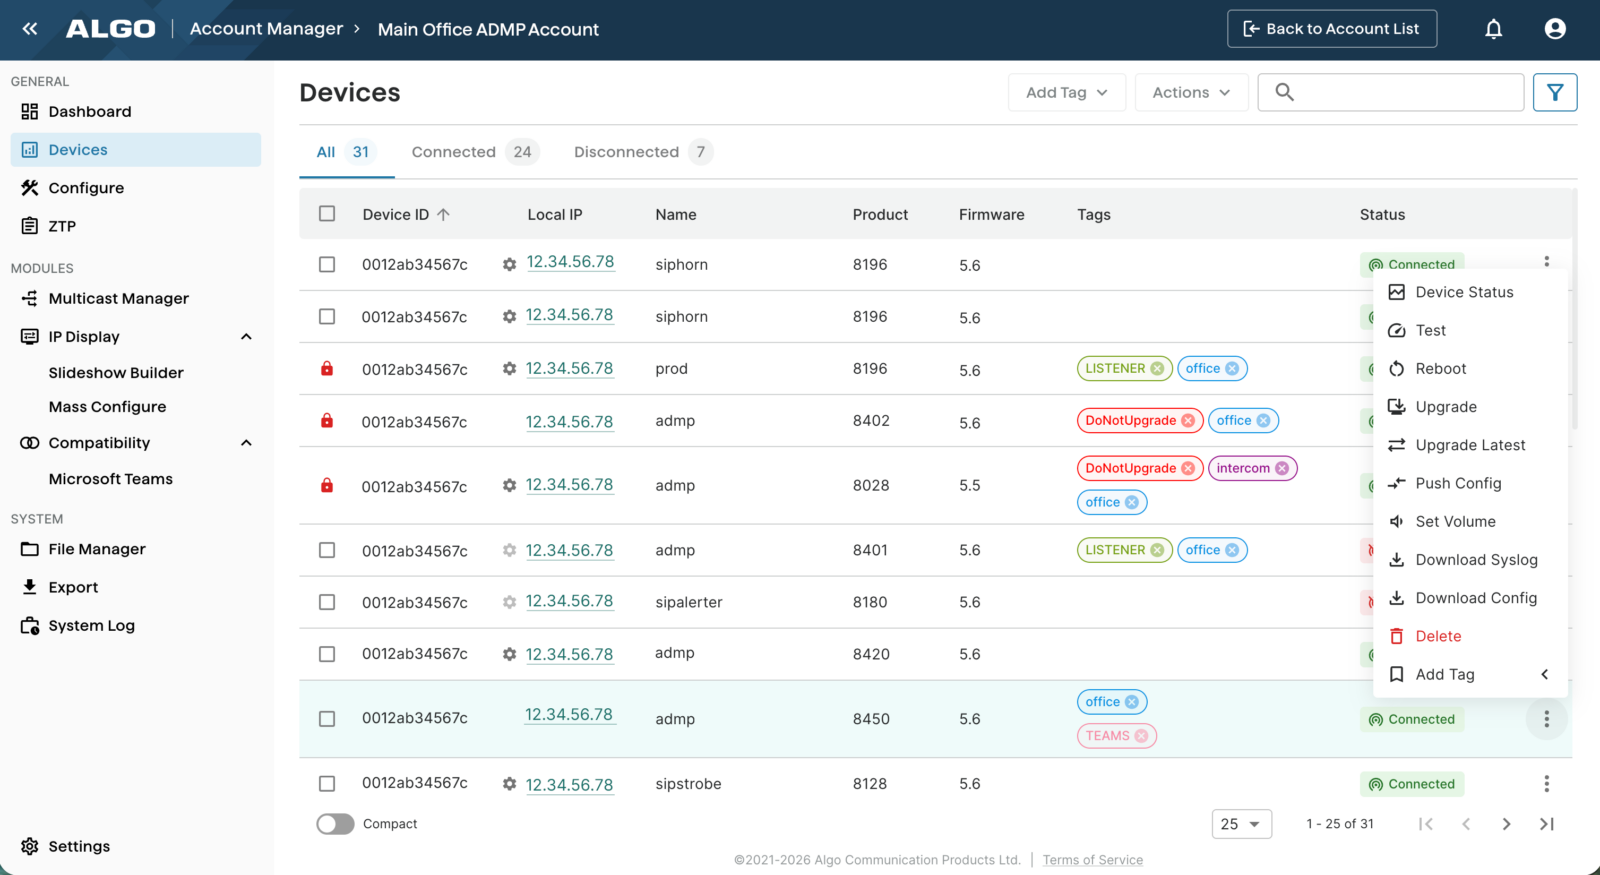Click Back to Account List button
Viewport: 1600px width, 875px height.
click(1331, 29)
